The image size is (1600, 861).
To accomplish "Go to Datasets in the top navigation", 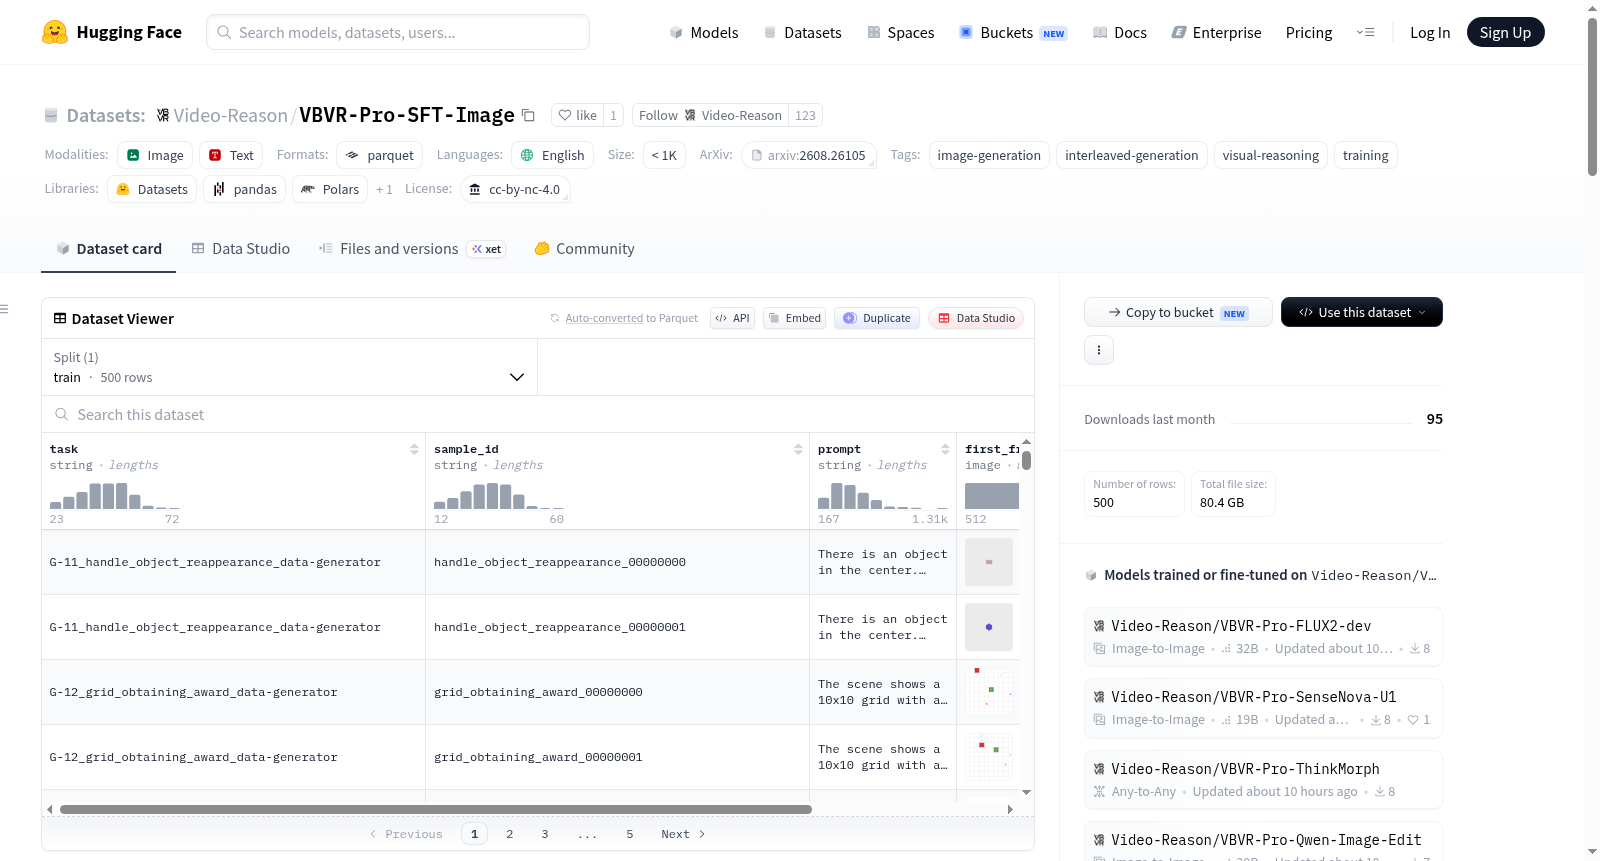I will point(802,32).
